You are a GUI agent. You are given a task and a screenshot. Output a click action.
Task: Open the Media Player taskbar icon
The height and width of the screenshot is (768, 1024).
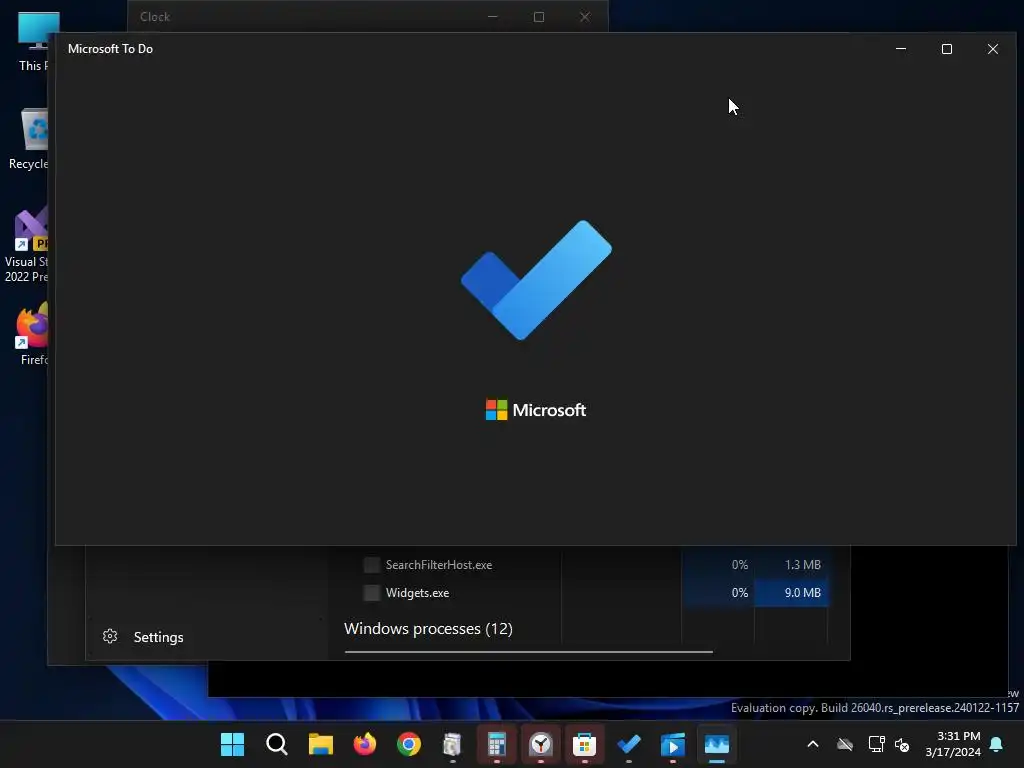673,744
